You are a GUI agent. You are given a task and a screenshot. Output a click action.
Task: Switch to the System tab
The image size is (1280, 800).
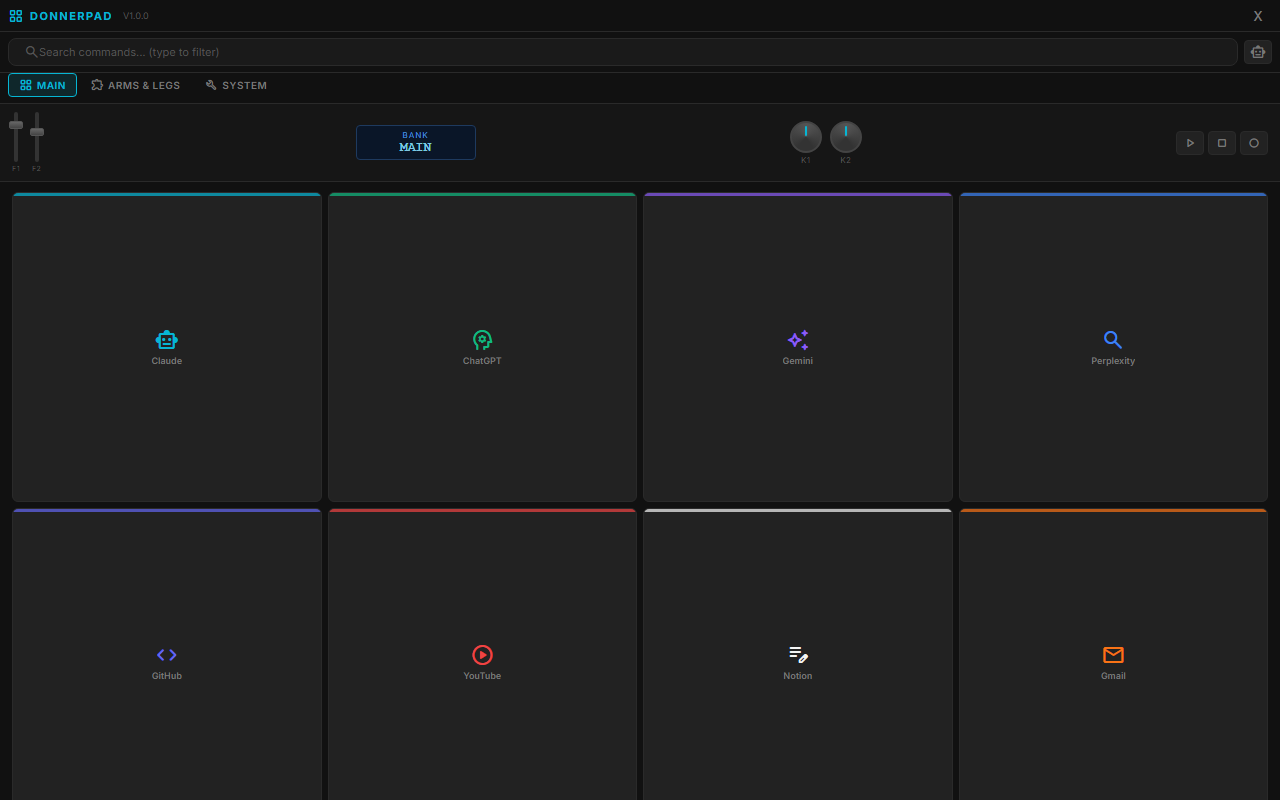tap(236, 85)
